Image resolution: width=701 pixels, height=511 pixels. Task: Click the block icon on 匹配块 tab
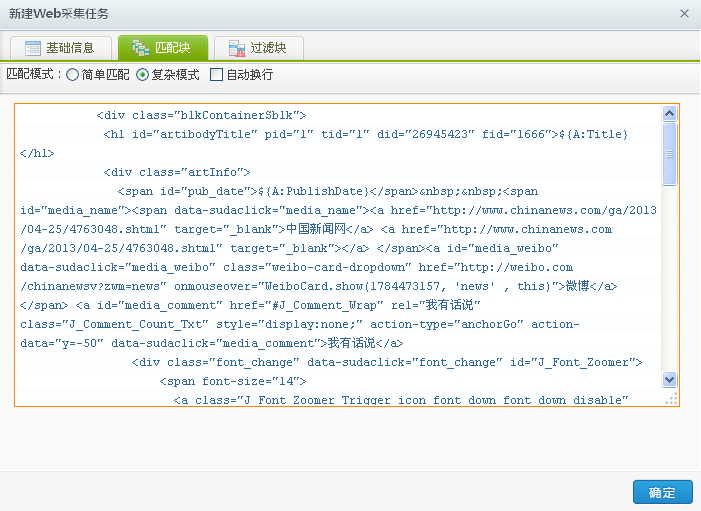tap(140, 48)
